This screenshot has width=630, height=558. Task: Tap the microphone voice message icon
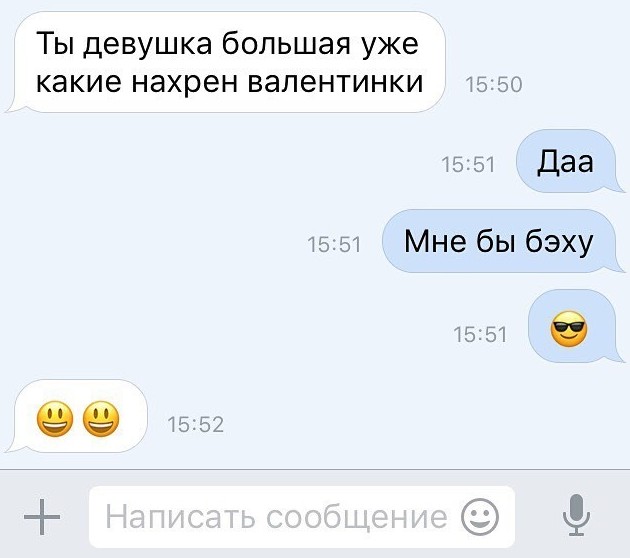tap(576, 515)
